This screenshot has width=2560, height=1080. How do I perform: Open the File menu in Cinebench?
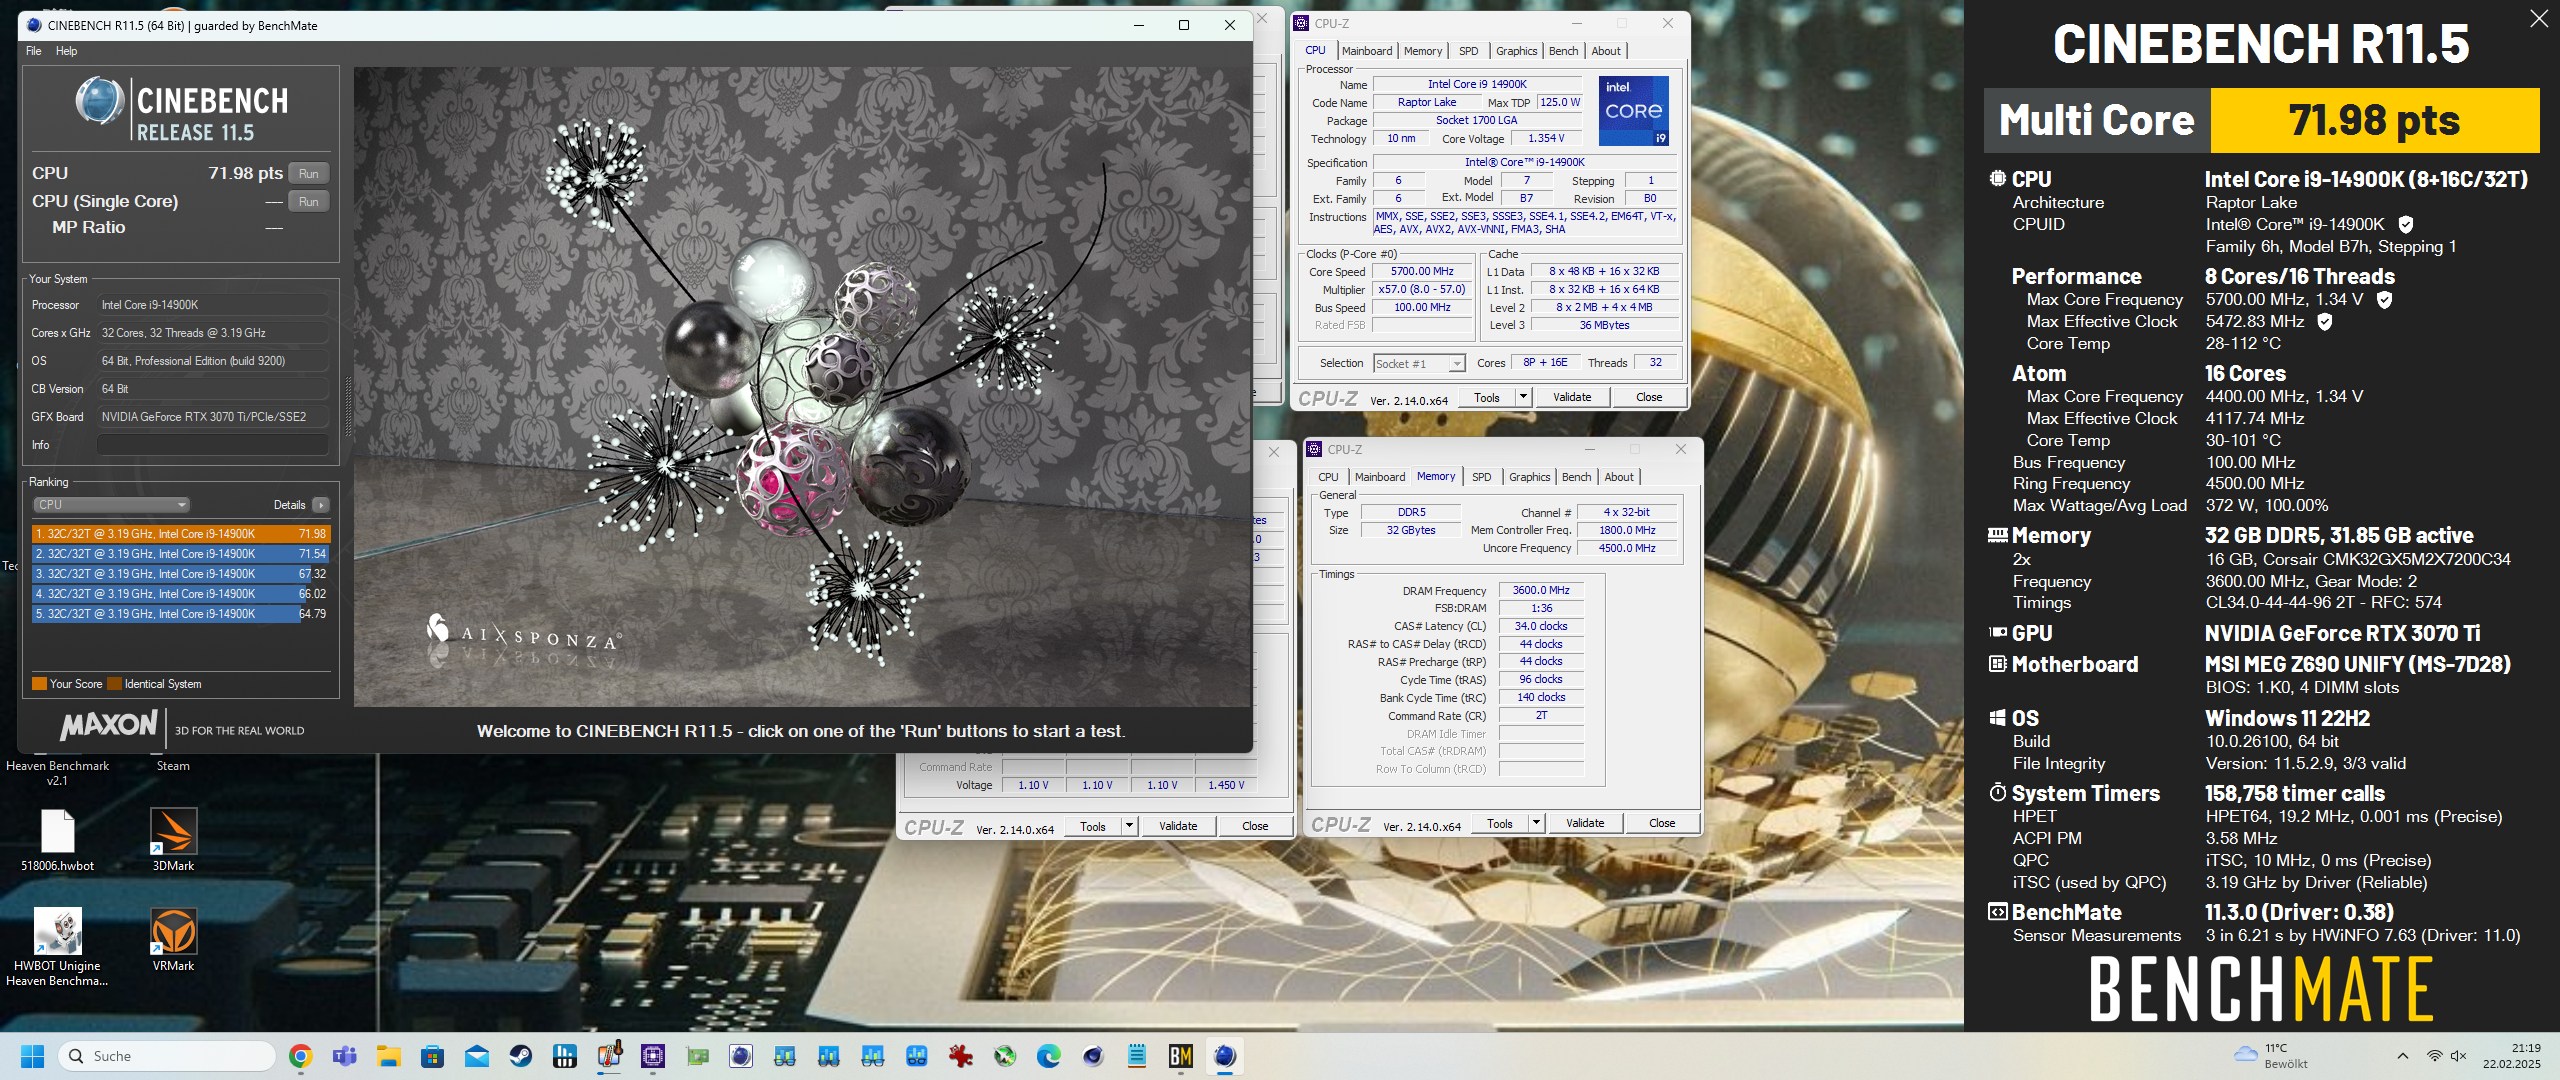click(x=34, y=51)
